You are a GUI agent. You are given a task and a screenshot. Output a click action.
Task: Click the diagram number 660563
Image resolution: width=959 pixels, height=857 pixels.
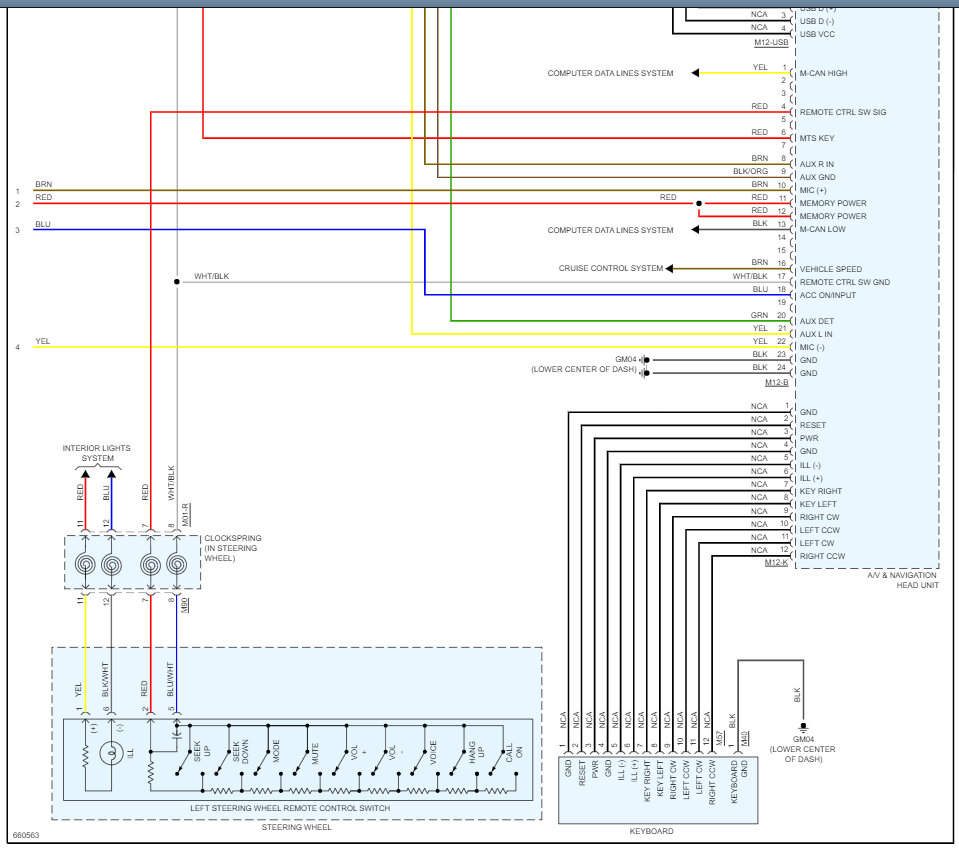tap(26, 835)
